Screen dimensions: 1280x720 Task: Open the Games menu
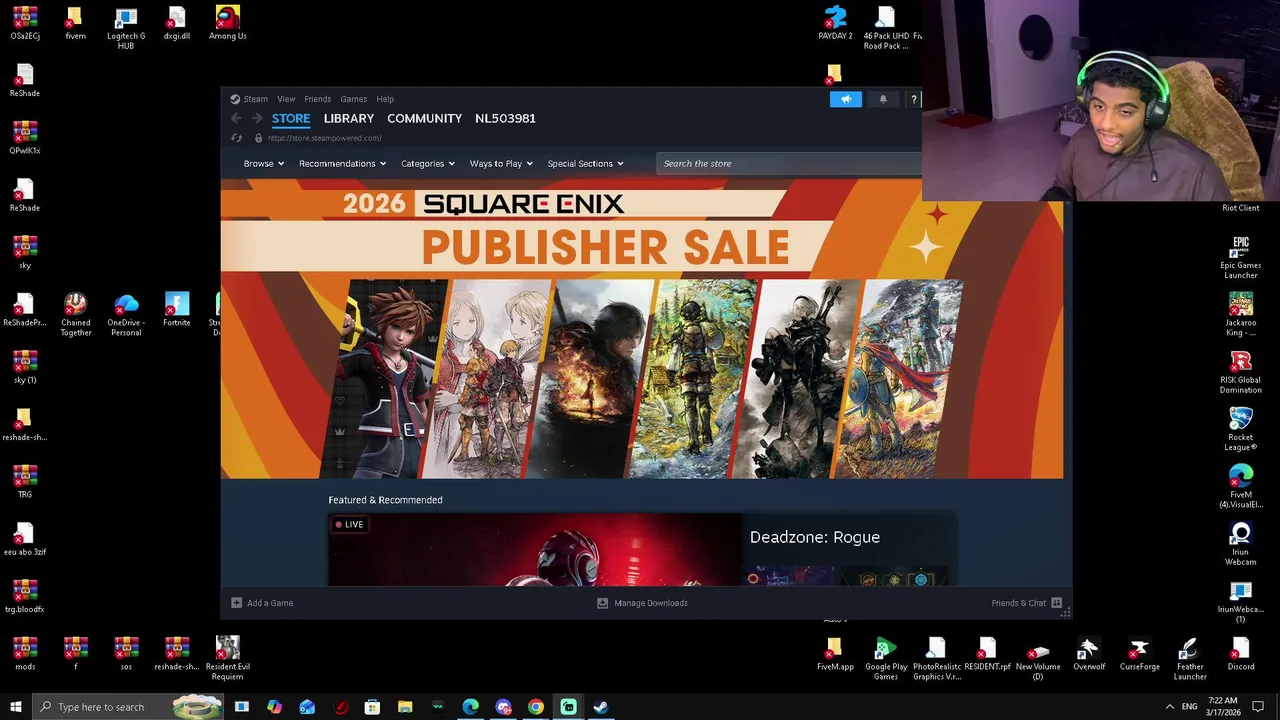coord(353,99)
